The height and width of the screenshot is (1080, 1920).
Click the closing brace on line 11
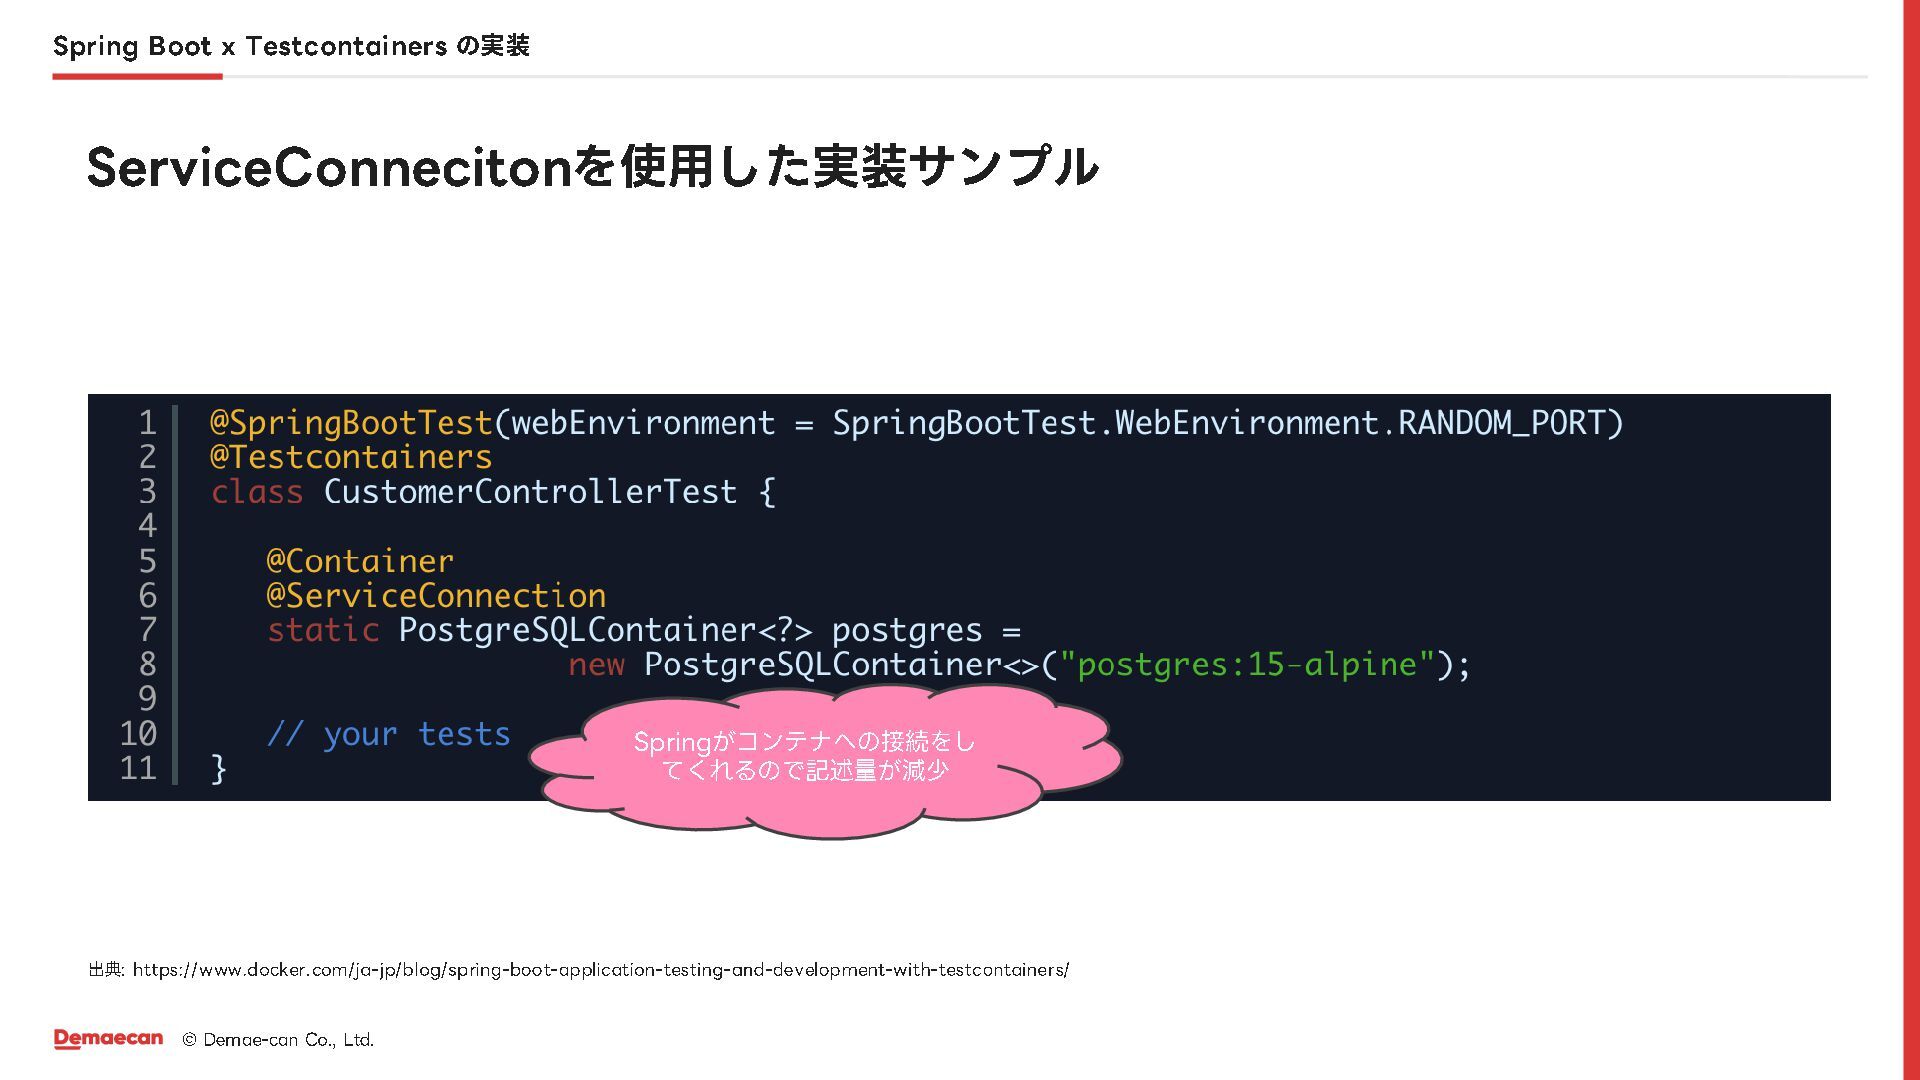pos(218,769)
